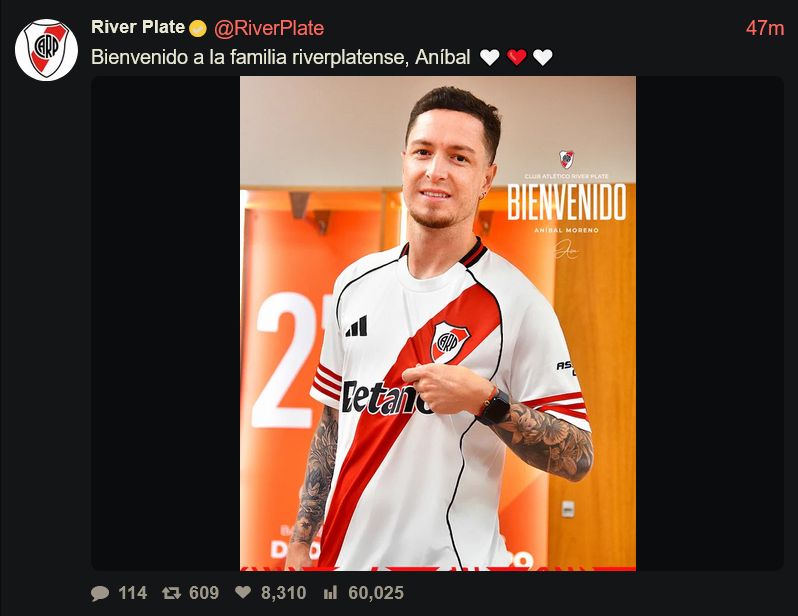The height and width of the screenshot is (616, 798).
Task: Click the red heart emoji in tweet
Action: (517, 57)
